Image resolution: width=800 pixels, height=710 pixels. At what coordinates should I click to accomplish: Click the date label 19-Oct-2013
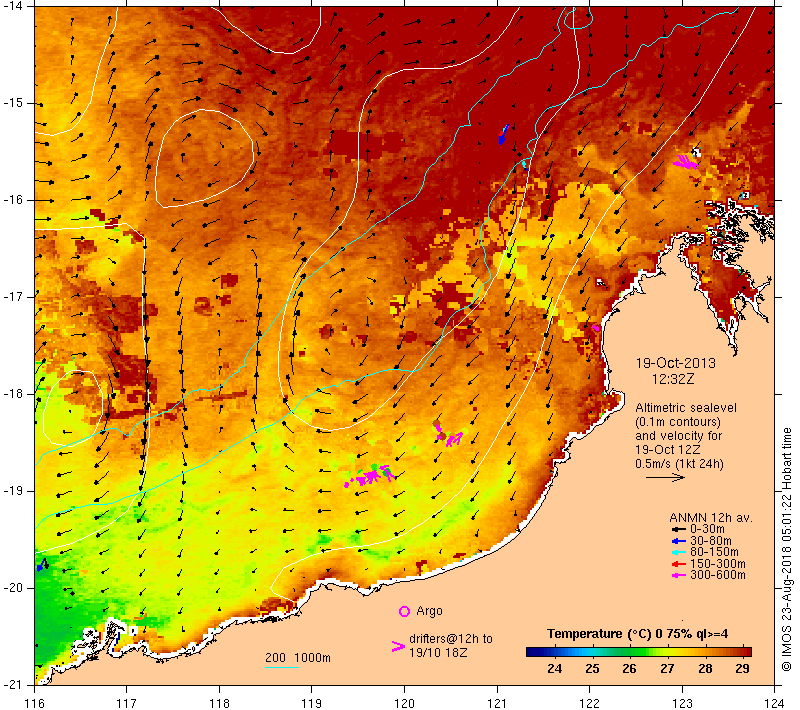(x=676, y=363)
